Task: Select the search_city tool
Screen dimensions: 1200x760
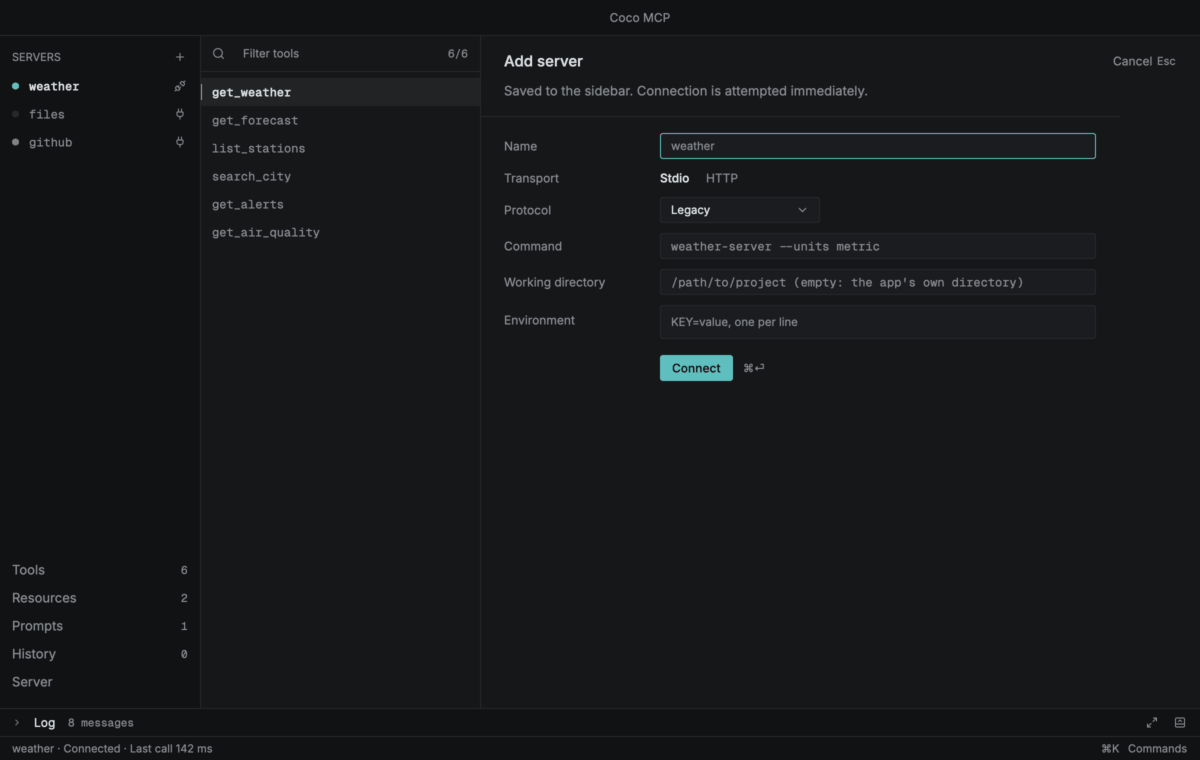Action: 340,176
